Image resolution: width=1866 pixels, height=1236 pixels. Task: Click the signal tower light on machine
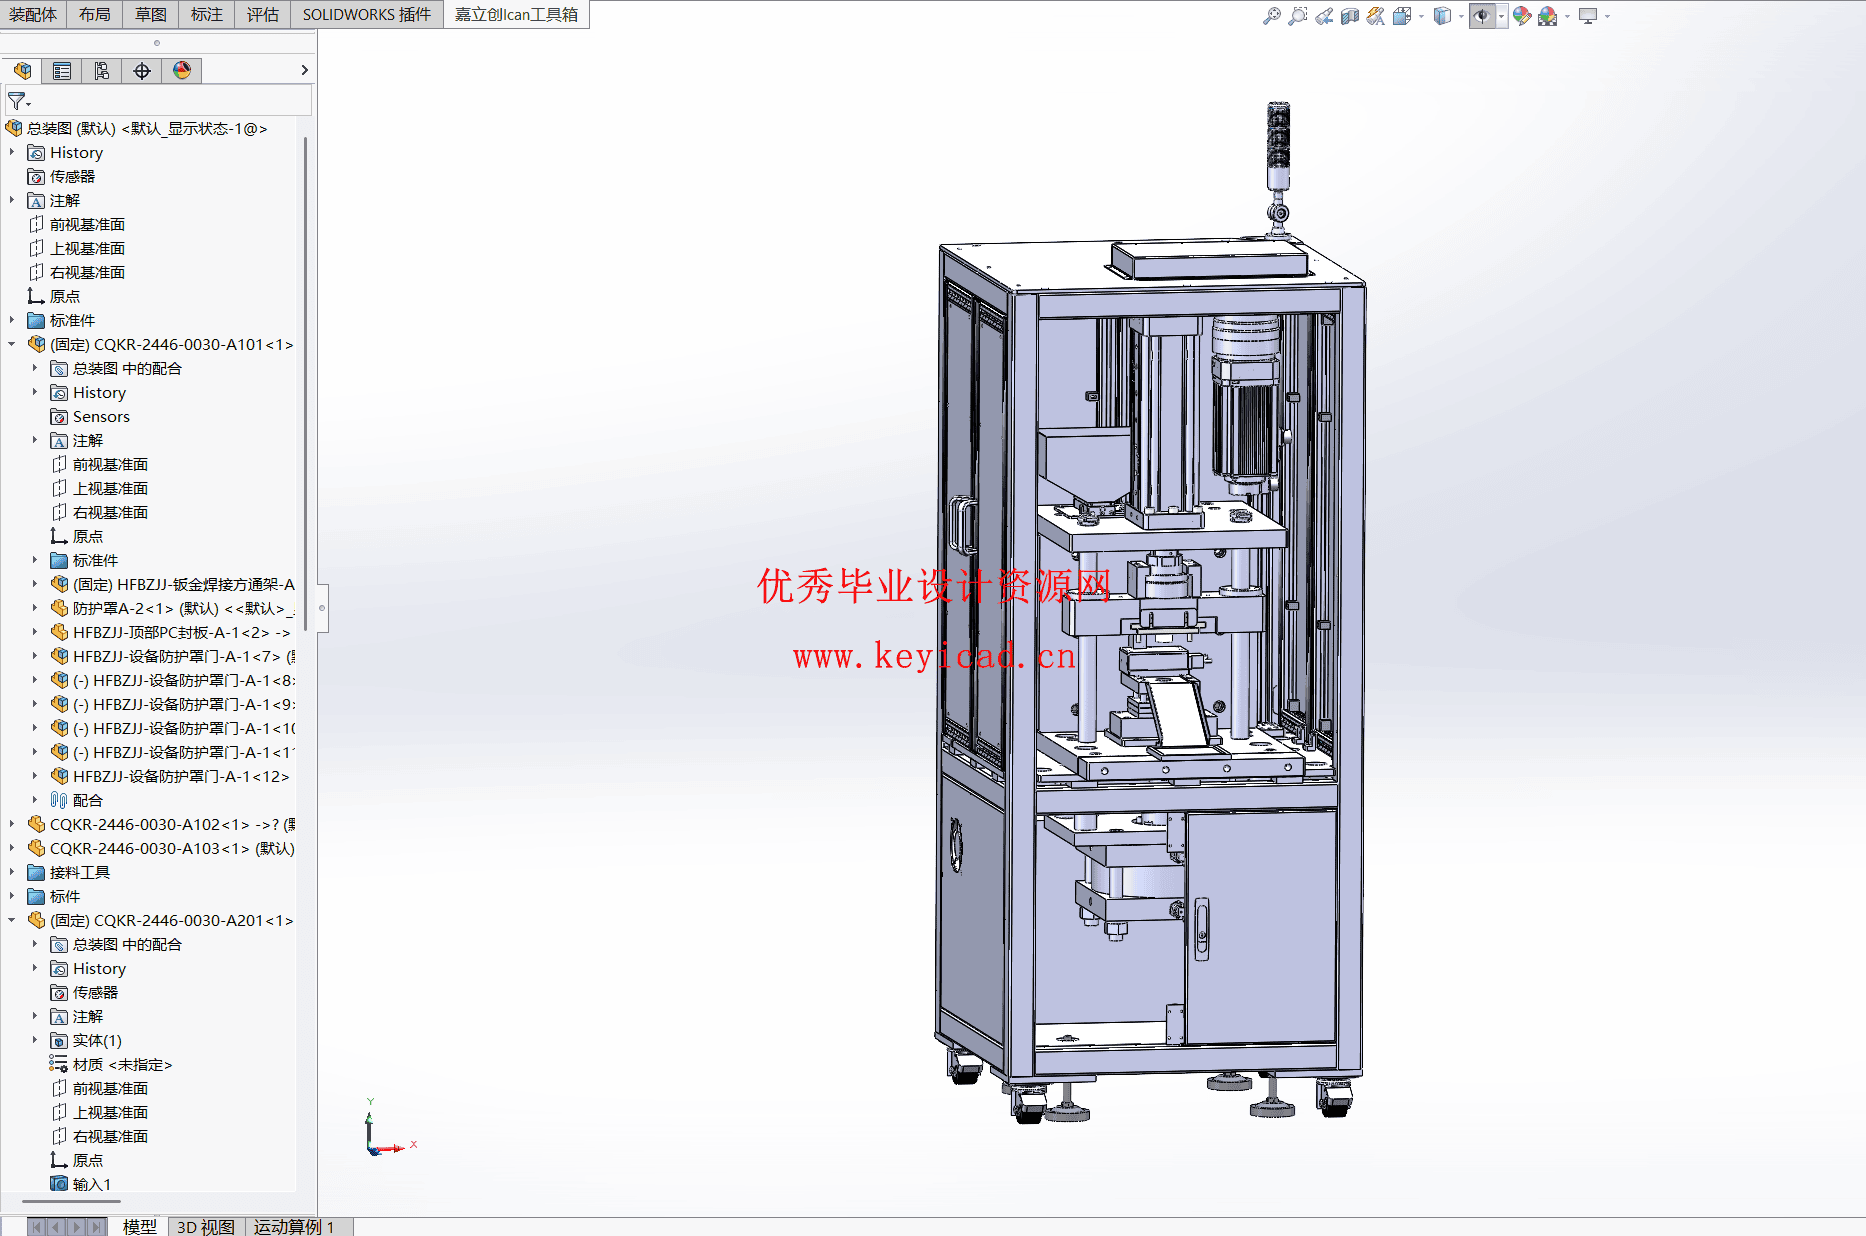(x=1278, y=146)
